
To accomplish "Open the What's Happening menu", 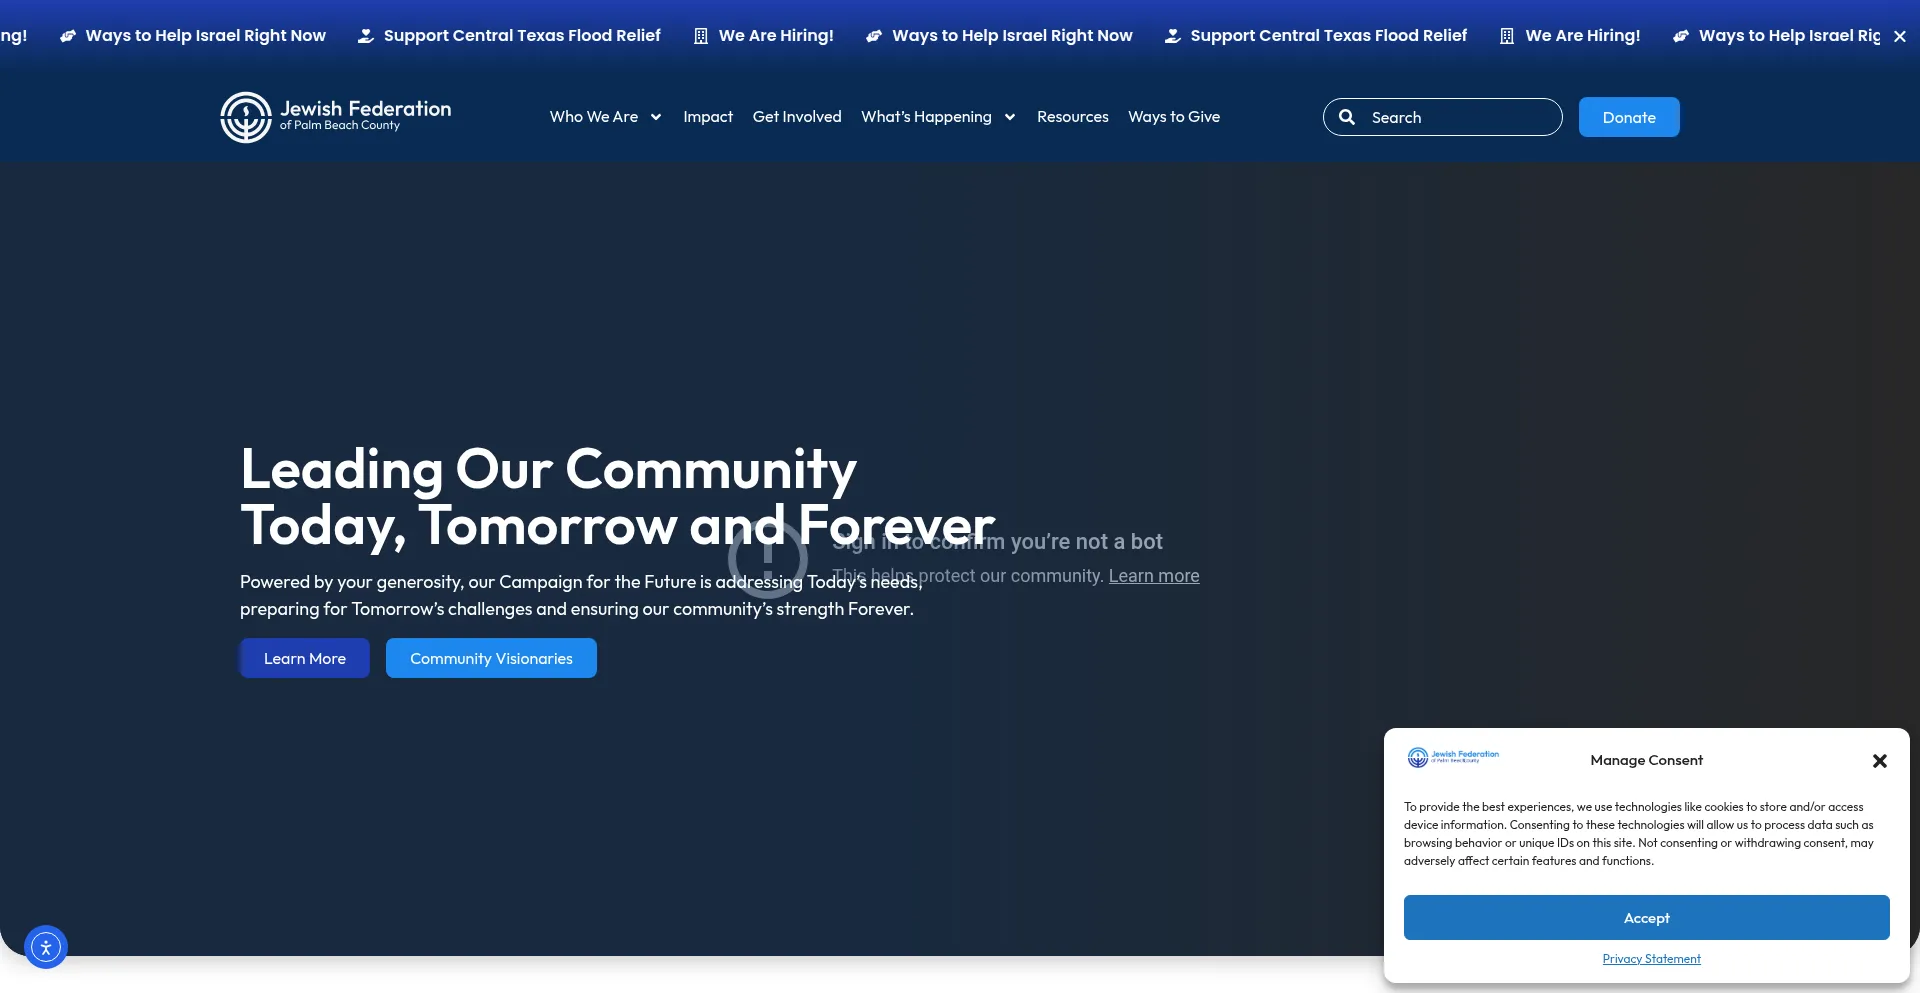I will pos(926,117).
